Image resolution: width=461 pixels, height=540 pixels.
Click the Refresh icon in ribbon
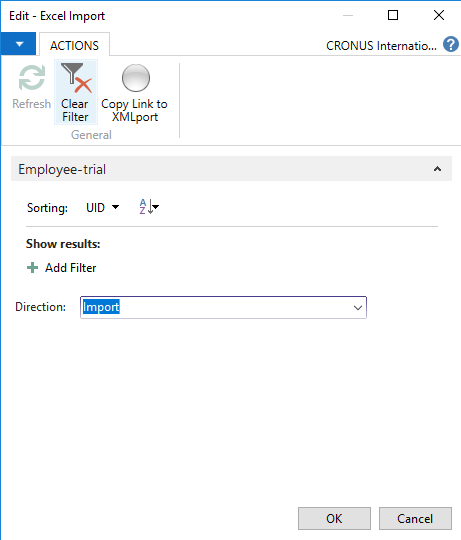[32, 78]
